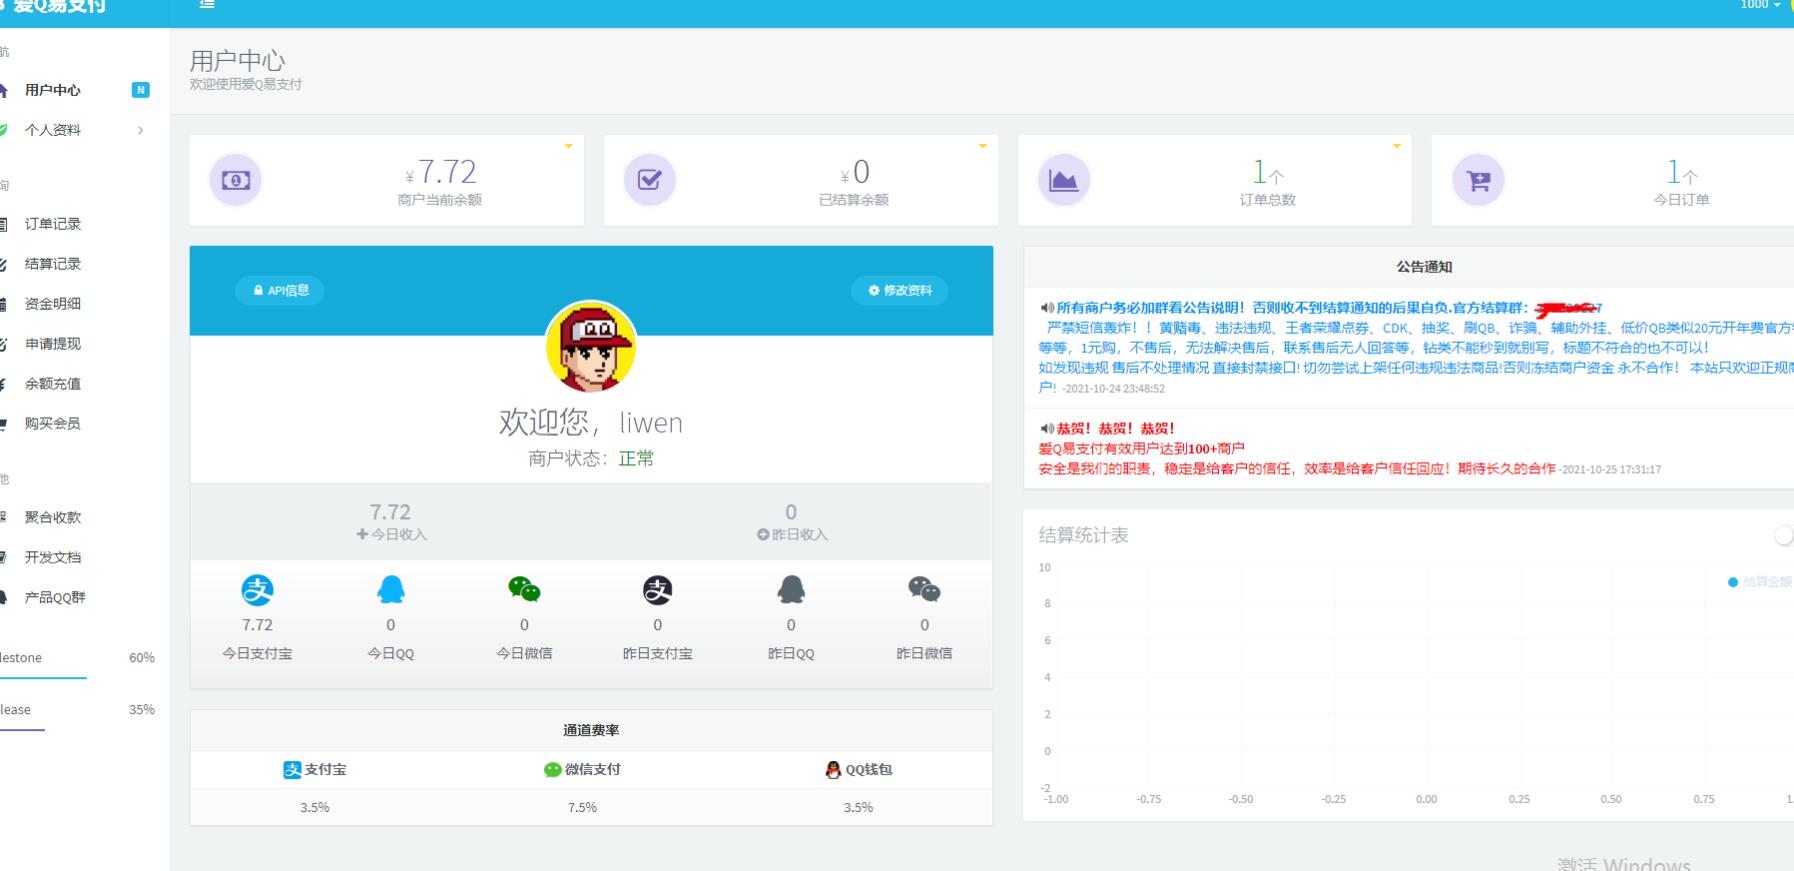Click the today's orders shopping cart icon

coord(1478,180)
